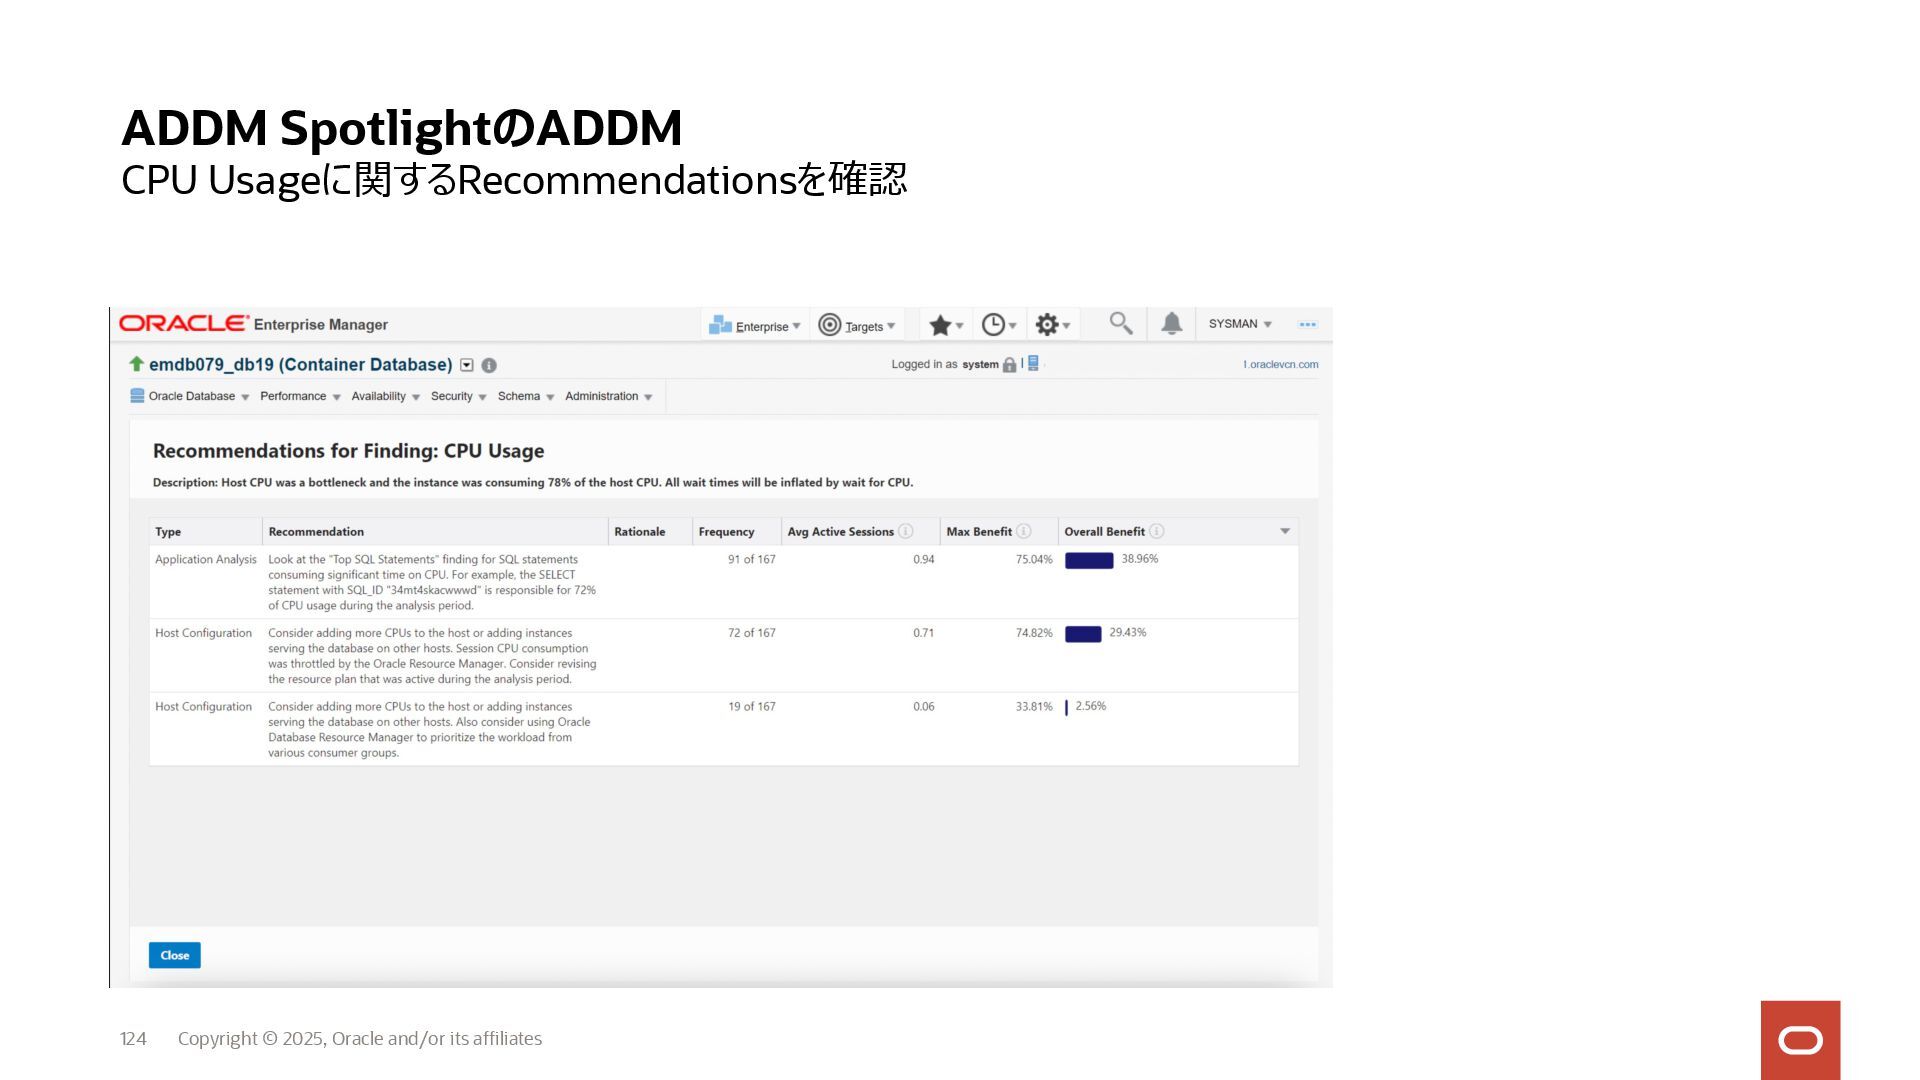The width and height of the screenshot is (1920, 1080).
Task: Open the History clock menu
Action: tap(999, 325)
